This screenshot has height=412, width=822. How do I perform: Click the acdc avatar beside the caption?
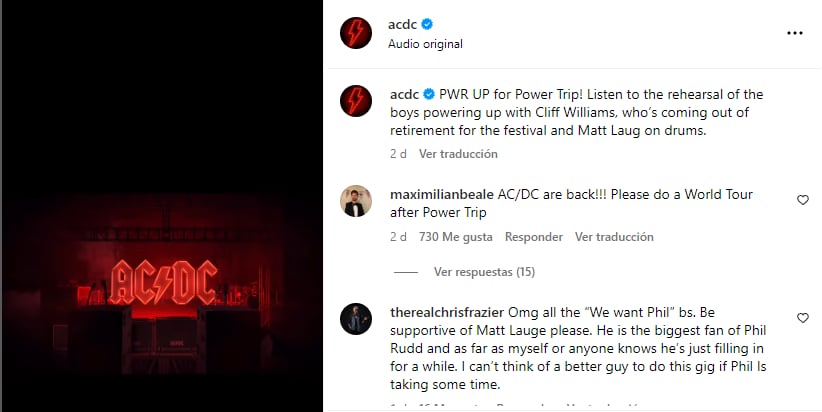coord(356,101)
